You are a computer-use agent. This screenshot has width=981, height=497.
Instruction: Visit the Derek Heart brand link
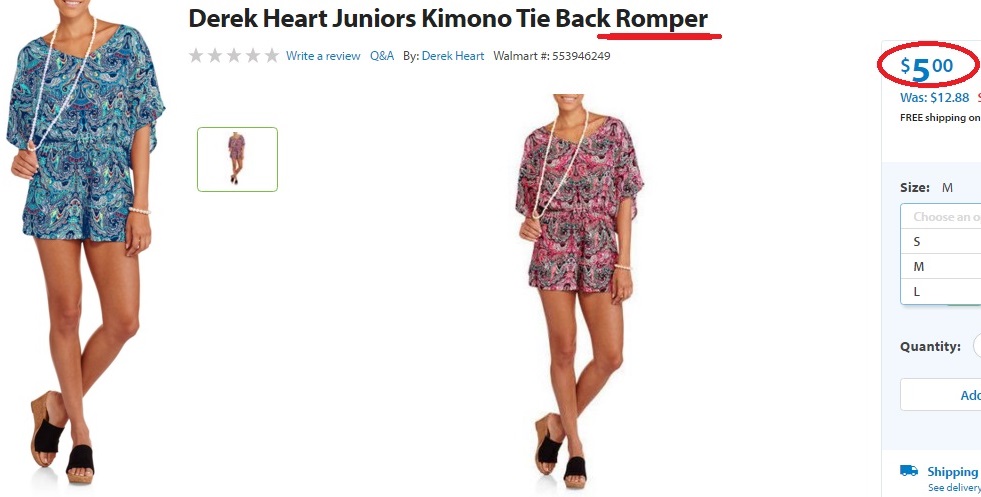click(x=453, y=56)
